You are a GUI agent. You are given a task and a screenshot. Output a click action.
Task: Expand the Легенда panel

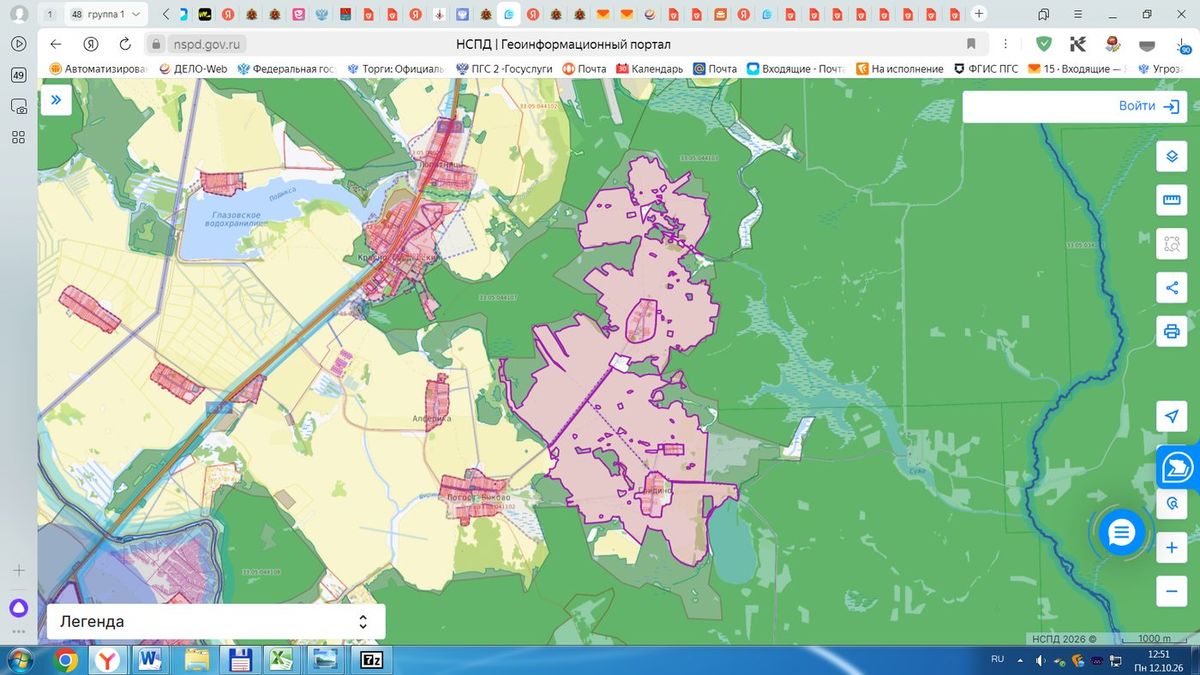[x=215, y=621]
